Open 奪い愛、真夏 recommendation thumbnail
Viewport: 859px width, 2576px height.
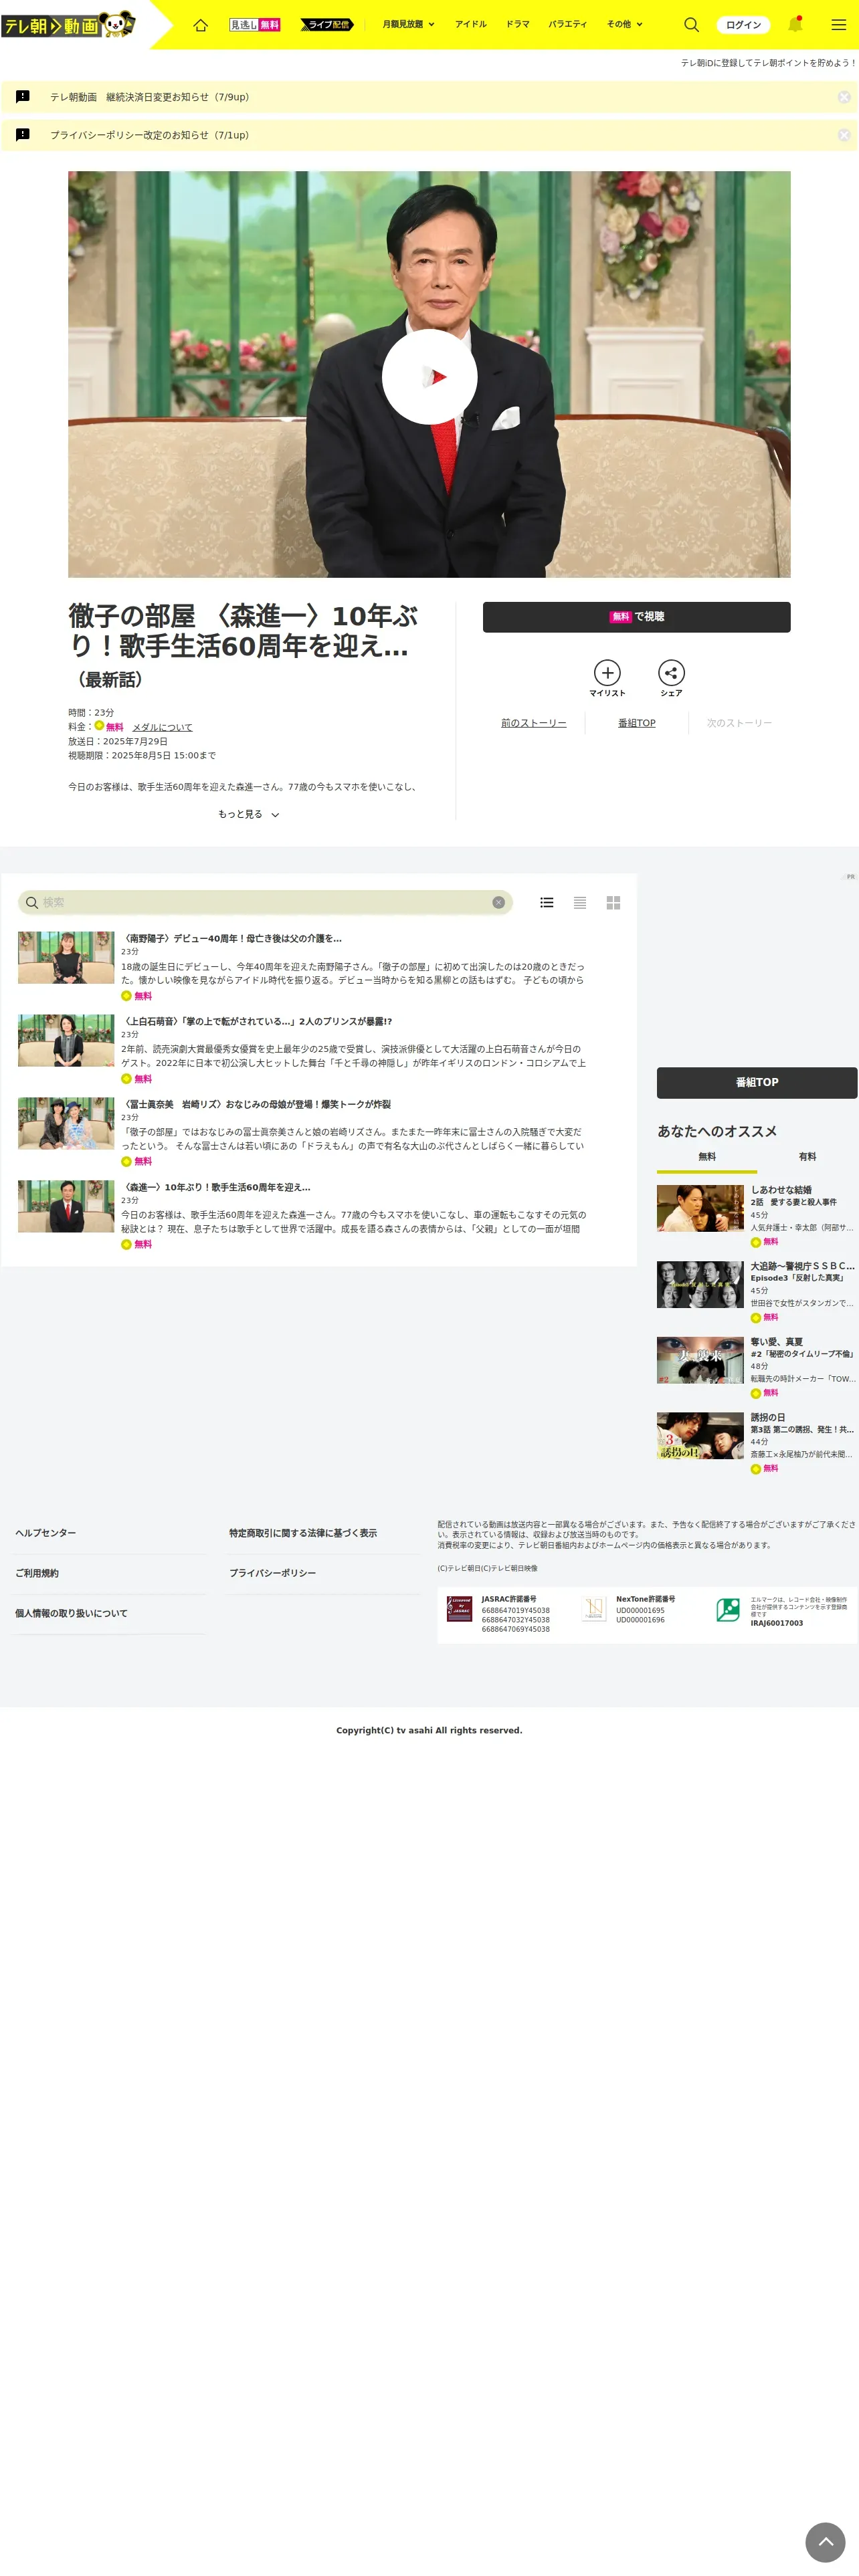pyautogui.click(x=700, y=1360)
